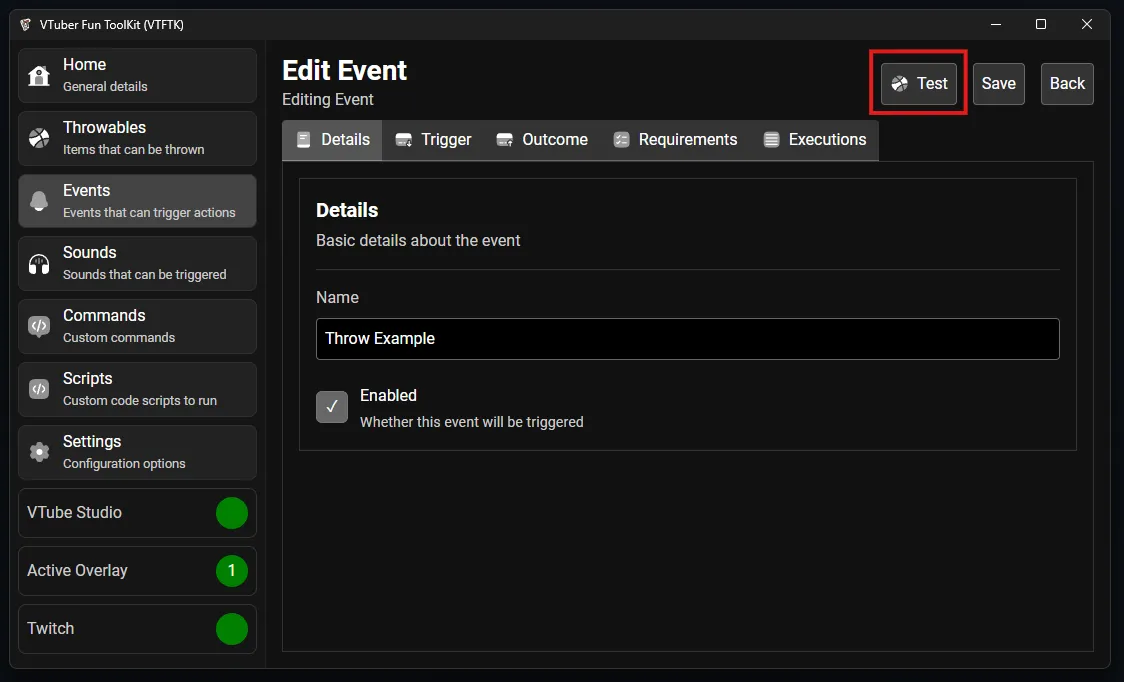Open Sounds via the headphones icon
The width and height of the screenshot is (1124, 682).
click(x=39, y=264)
